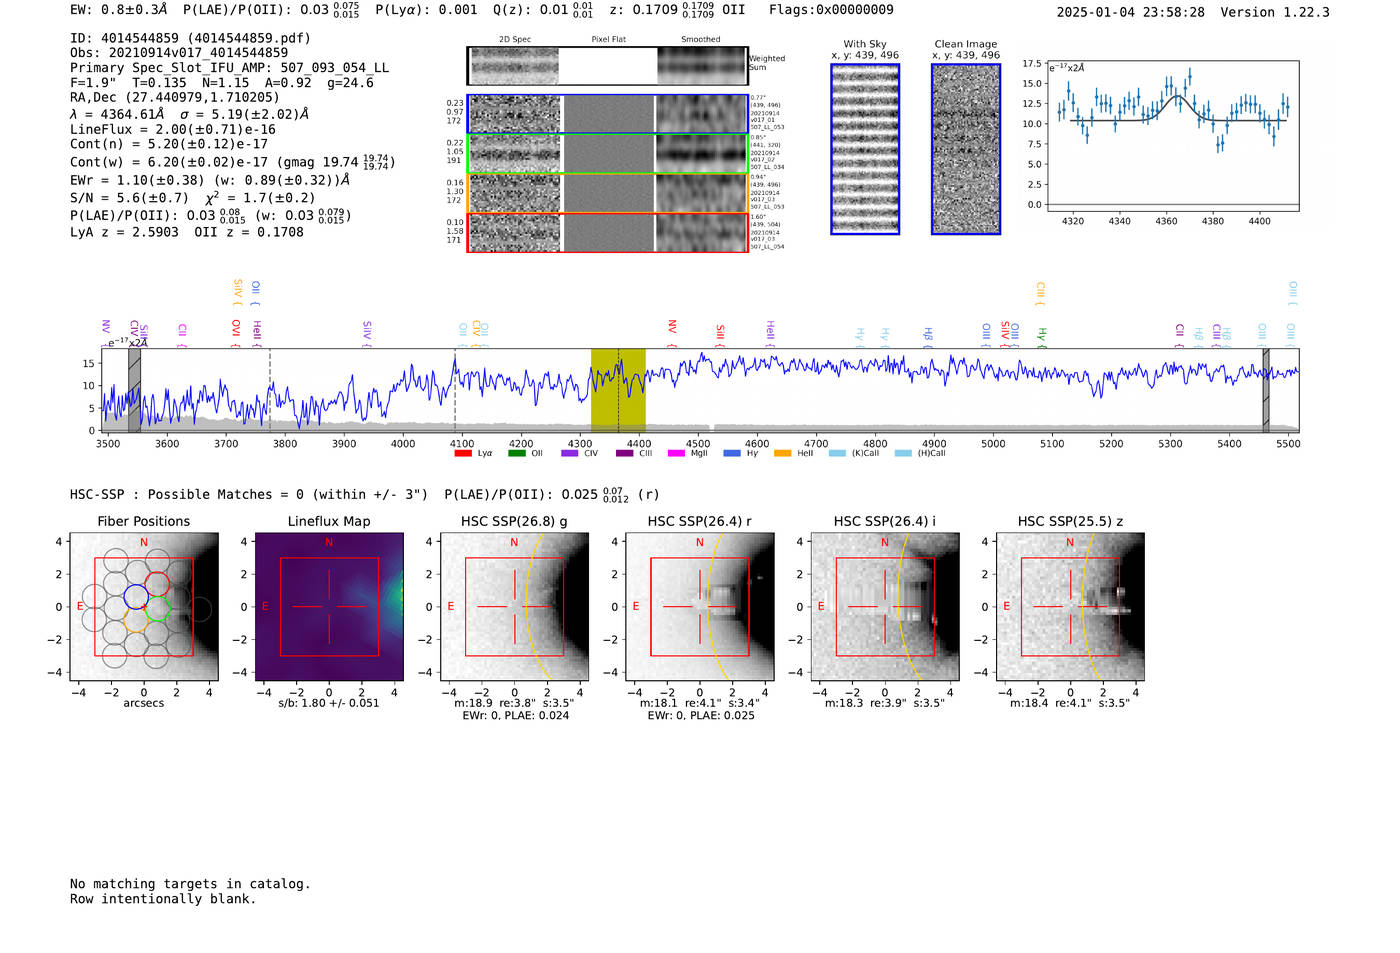Click the yellow highlighted band in the spectrum
Screen dimensions: 1400x953
click(618, 390)
